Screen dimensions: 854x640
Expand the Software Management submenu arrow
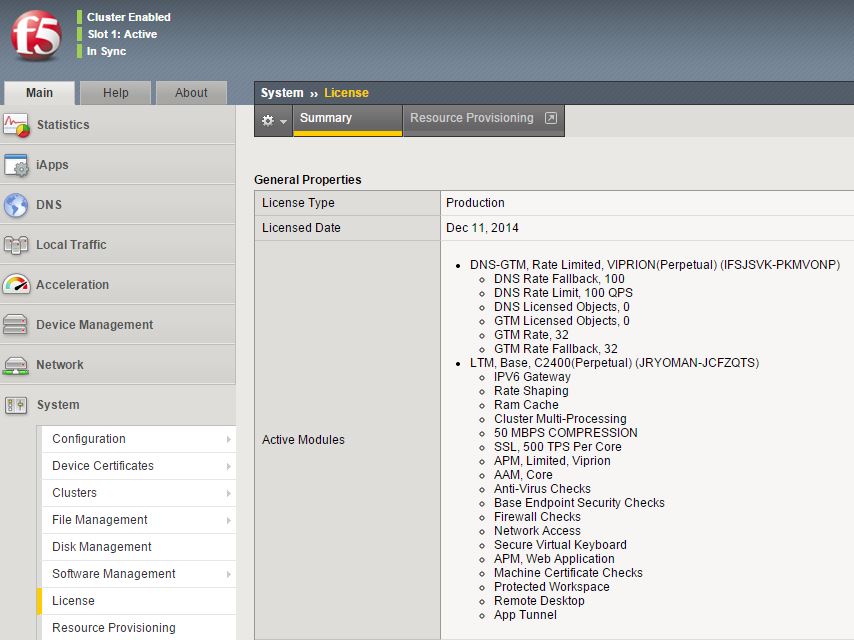[x=228, y=574]
